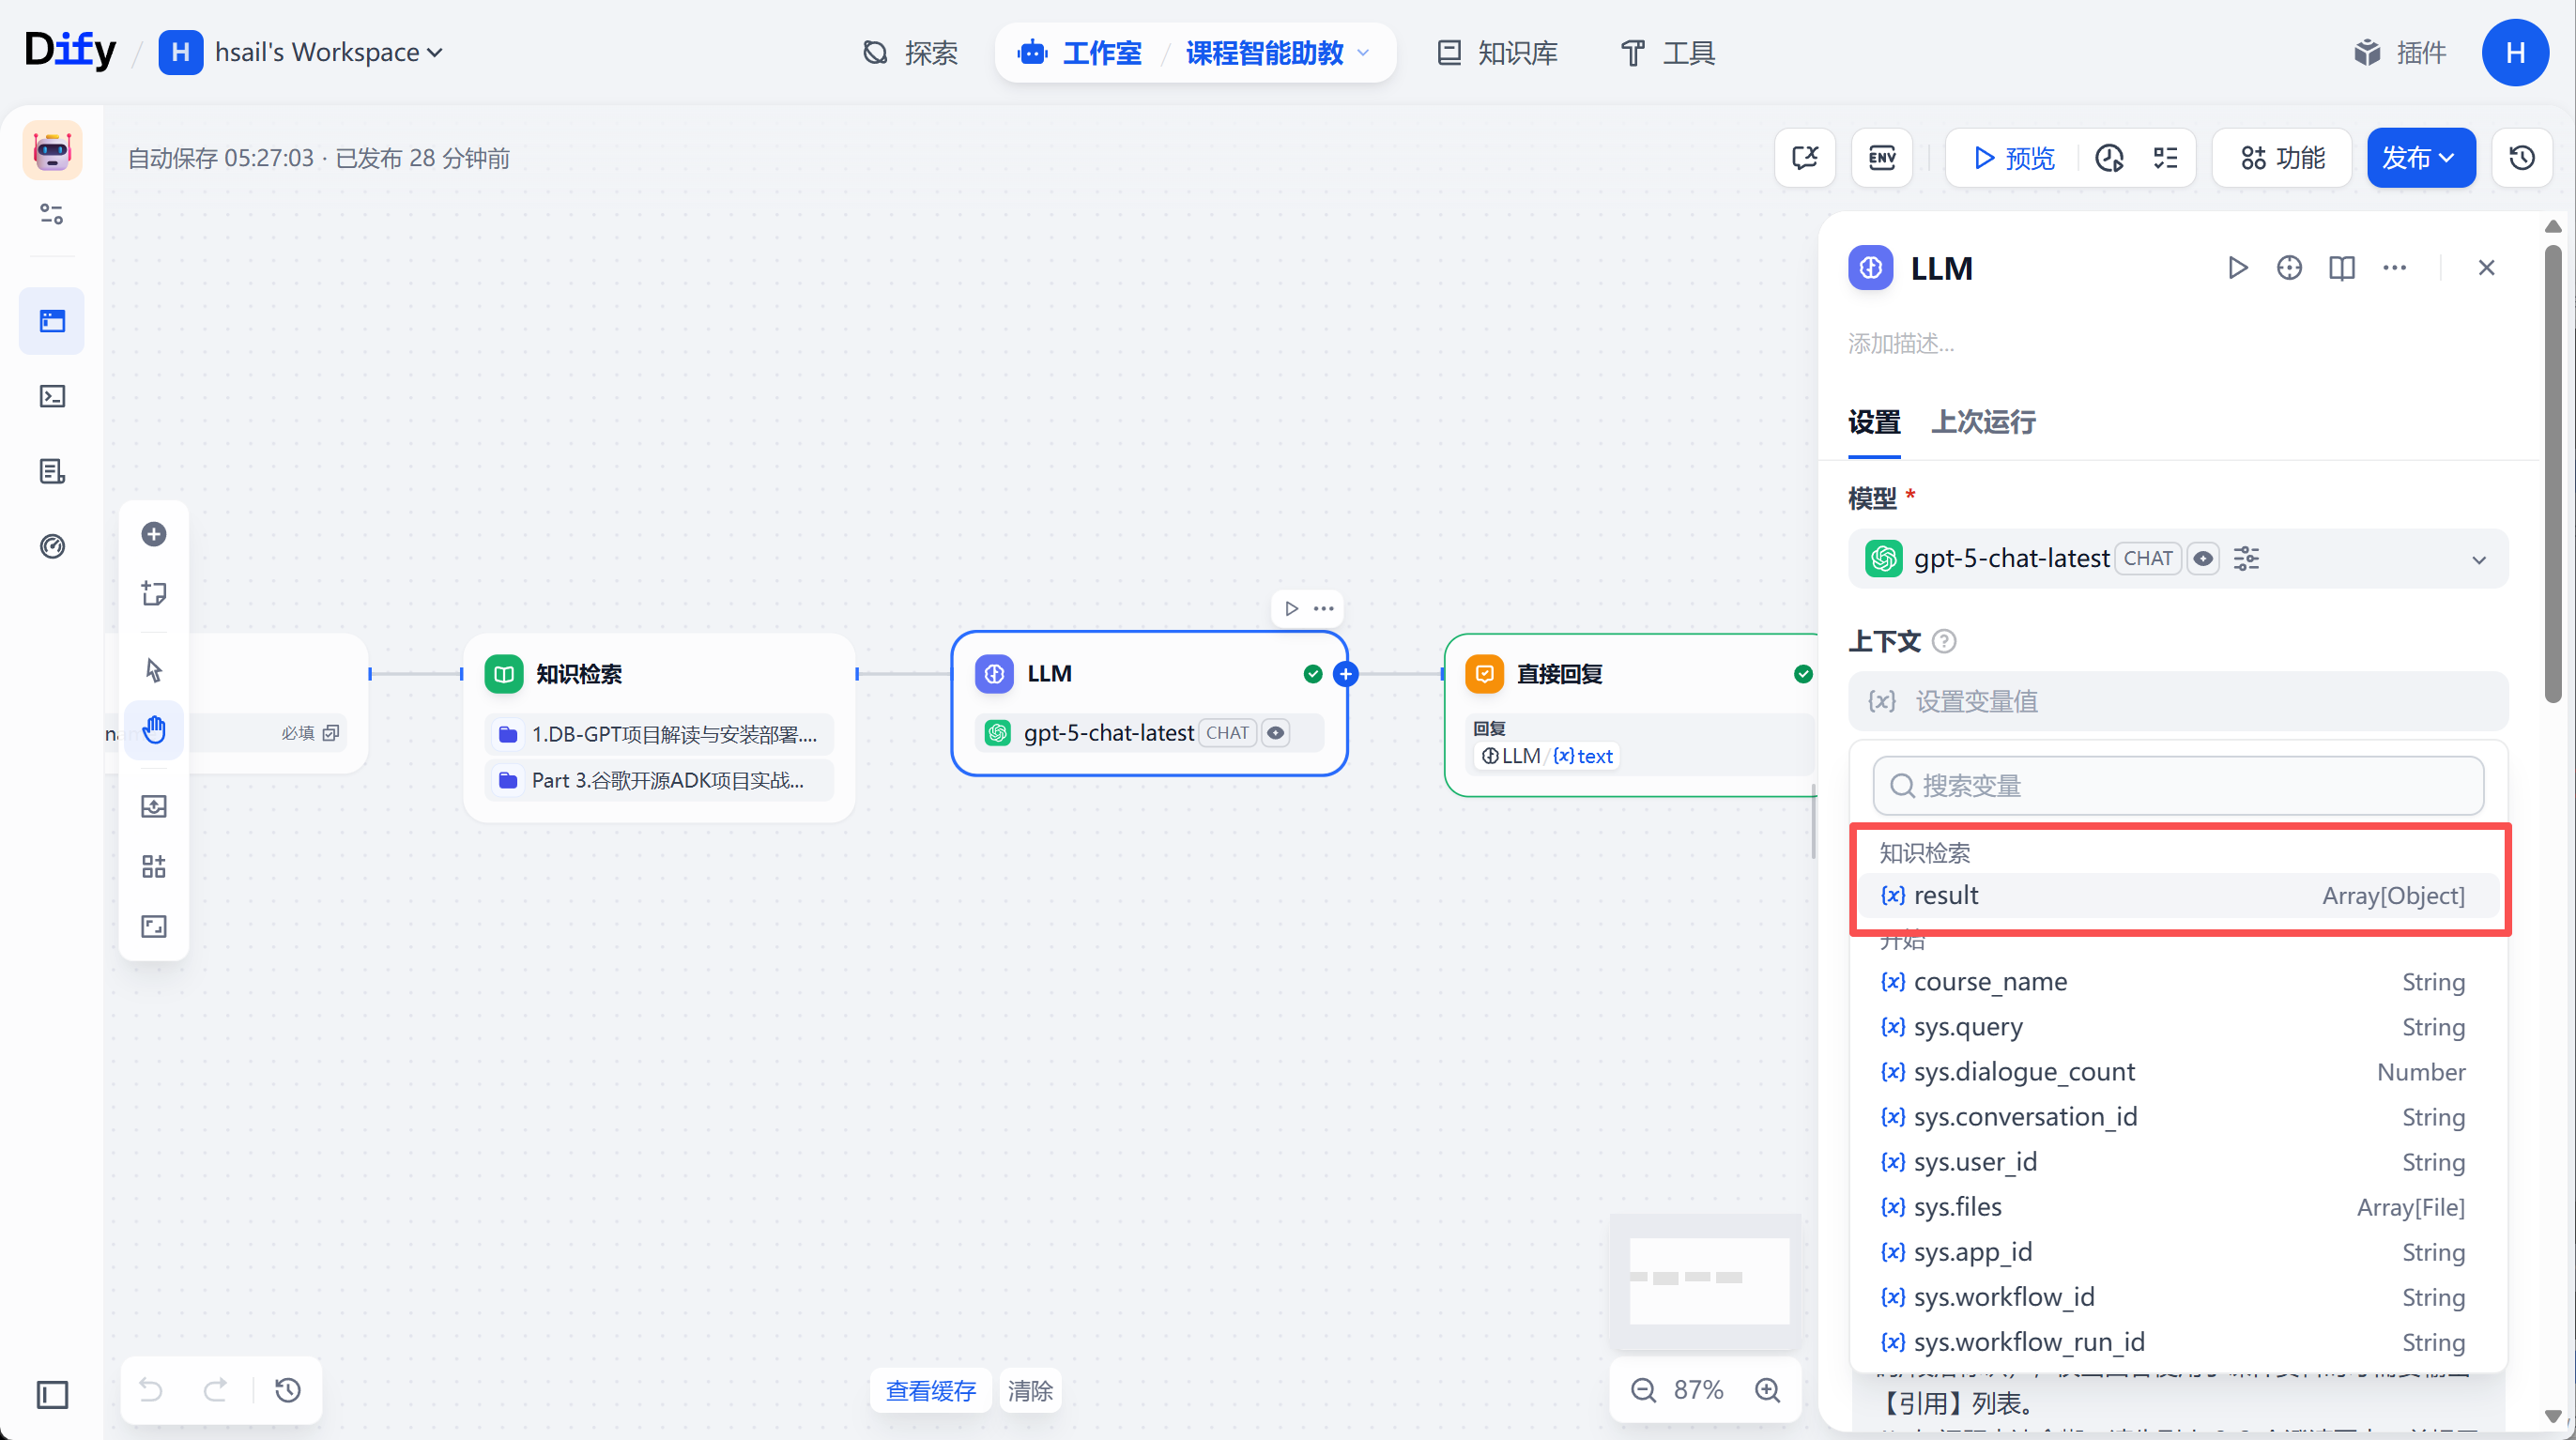Go to the 探索 menu item
Screen dimensions: 2576x1440
[x=909, y=52]
